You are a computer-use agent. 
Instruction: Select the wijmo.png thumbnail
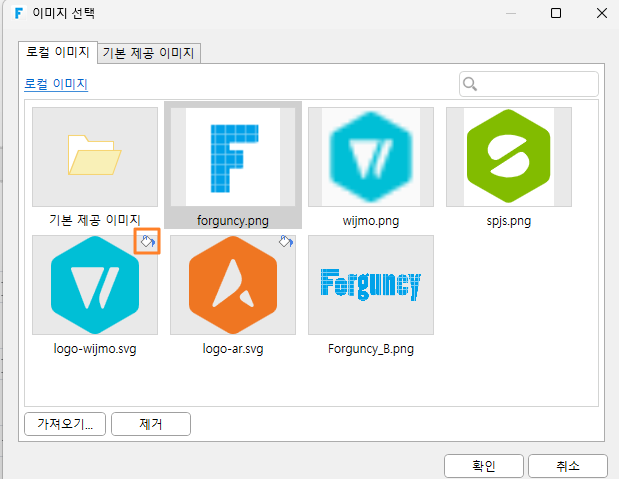(x=371, y=157)
